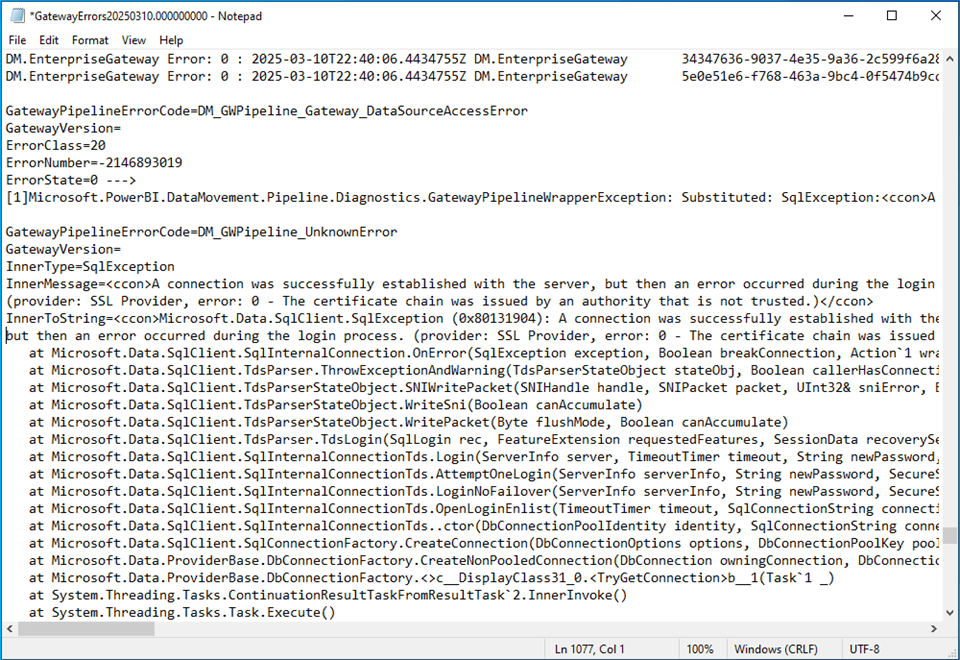Screen dimensions: 960x660
Task: Click the AttemptOneLogin stack trace line
Action: pyautogui.click(x=483, y=474)
